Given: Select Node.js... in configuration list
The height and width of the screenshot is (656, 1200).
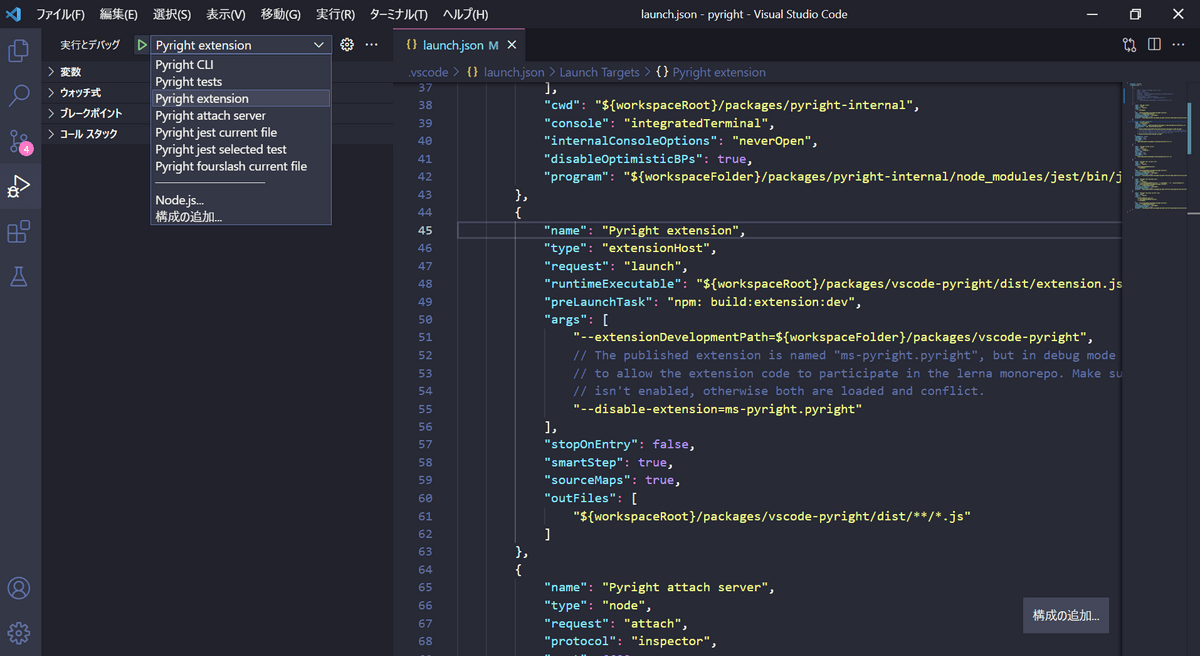Looking at the screenshot, I should click(241, 200).
